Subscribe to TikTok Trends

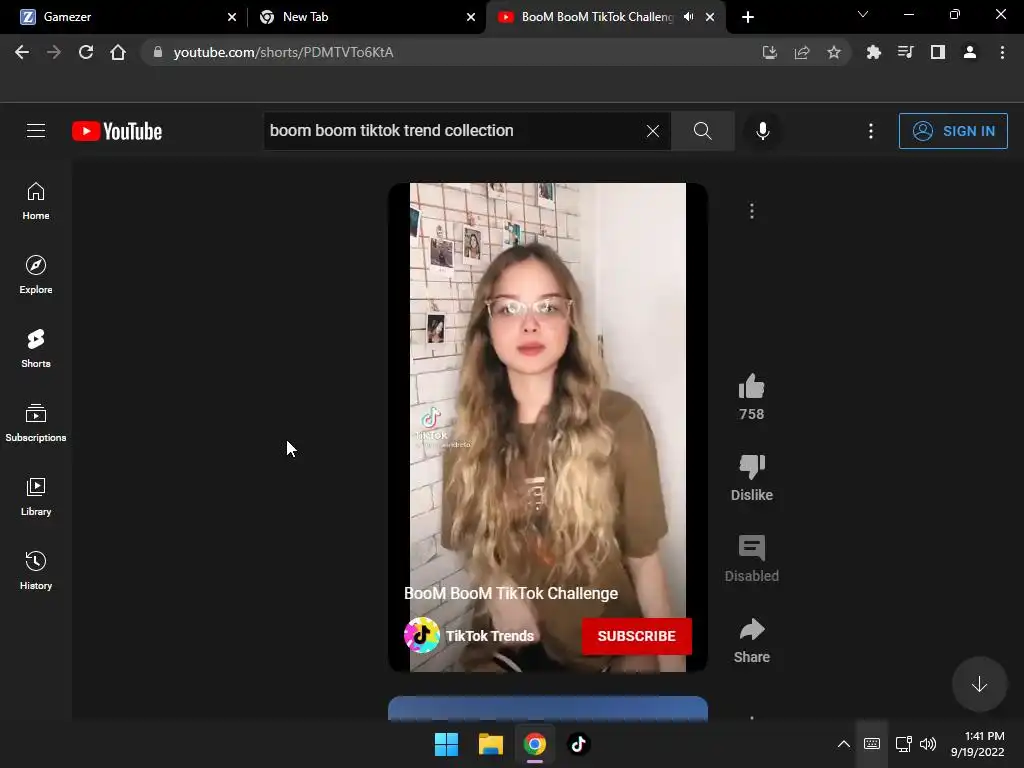tap(637, 636)
